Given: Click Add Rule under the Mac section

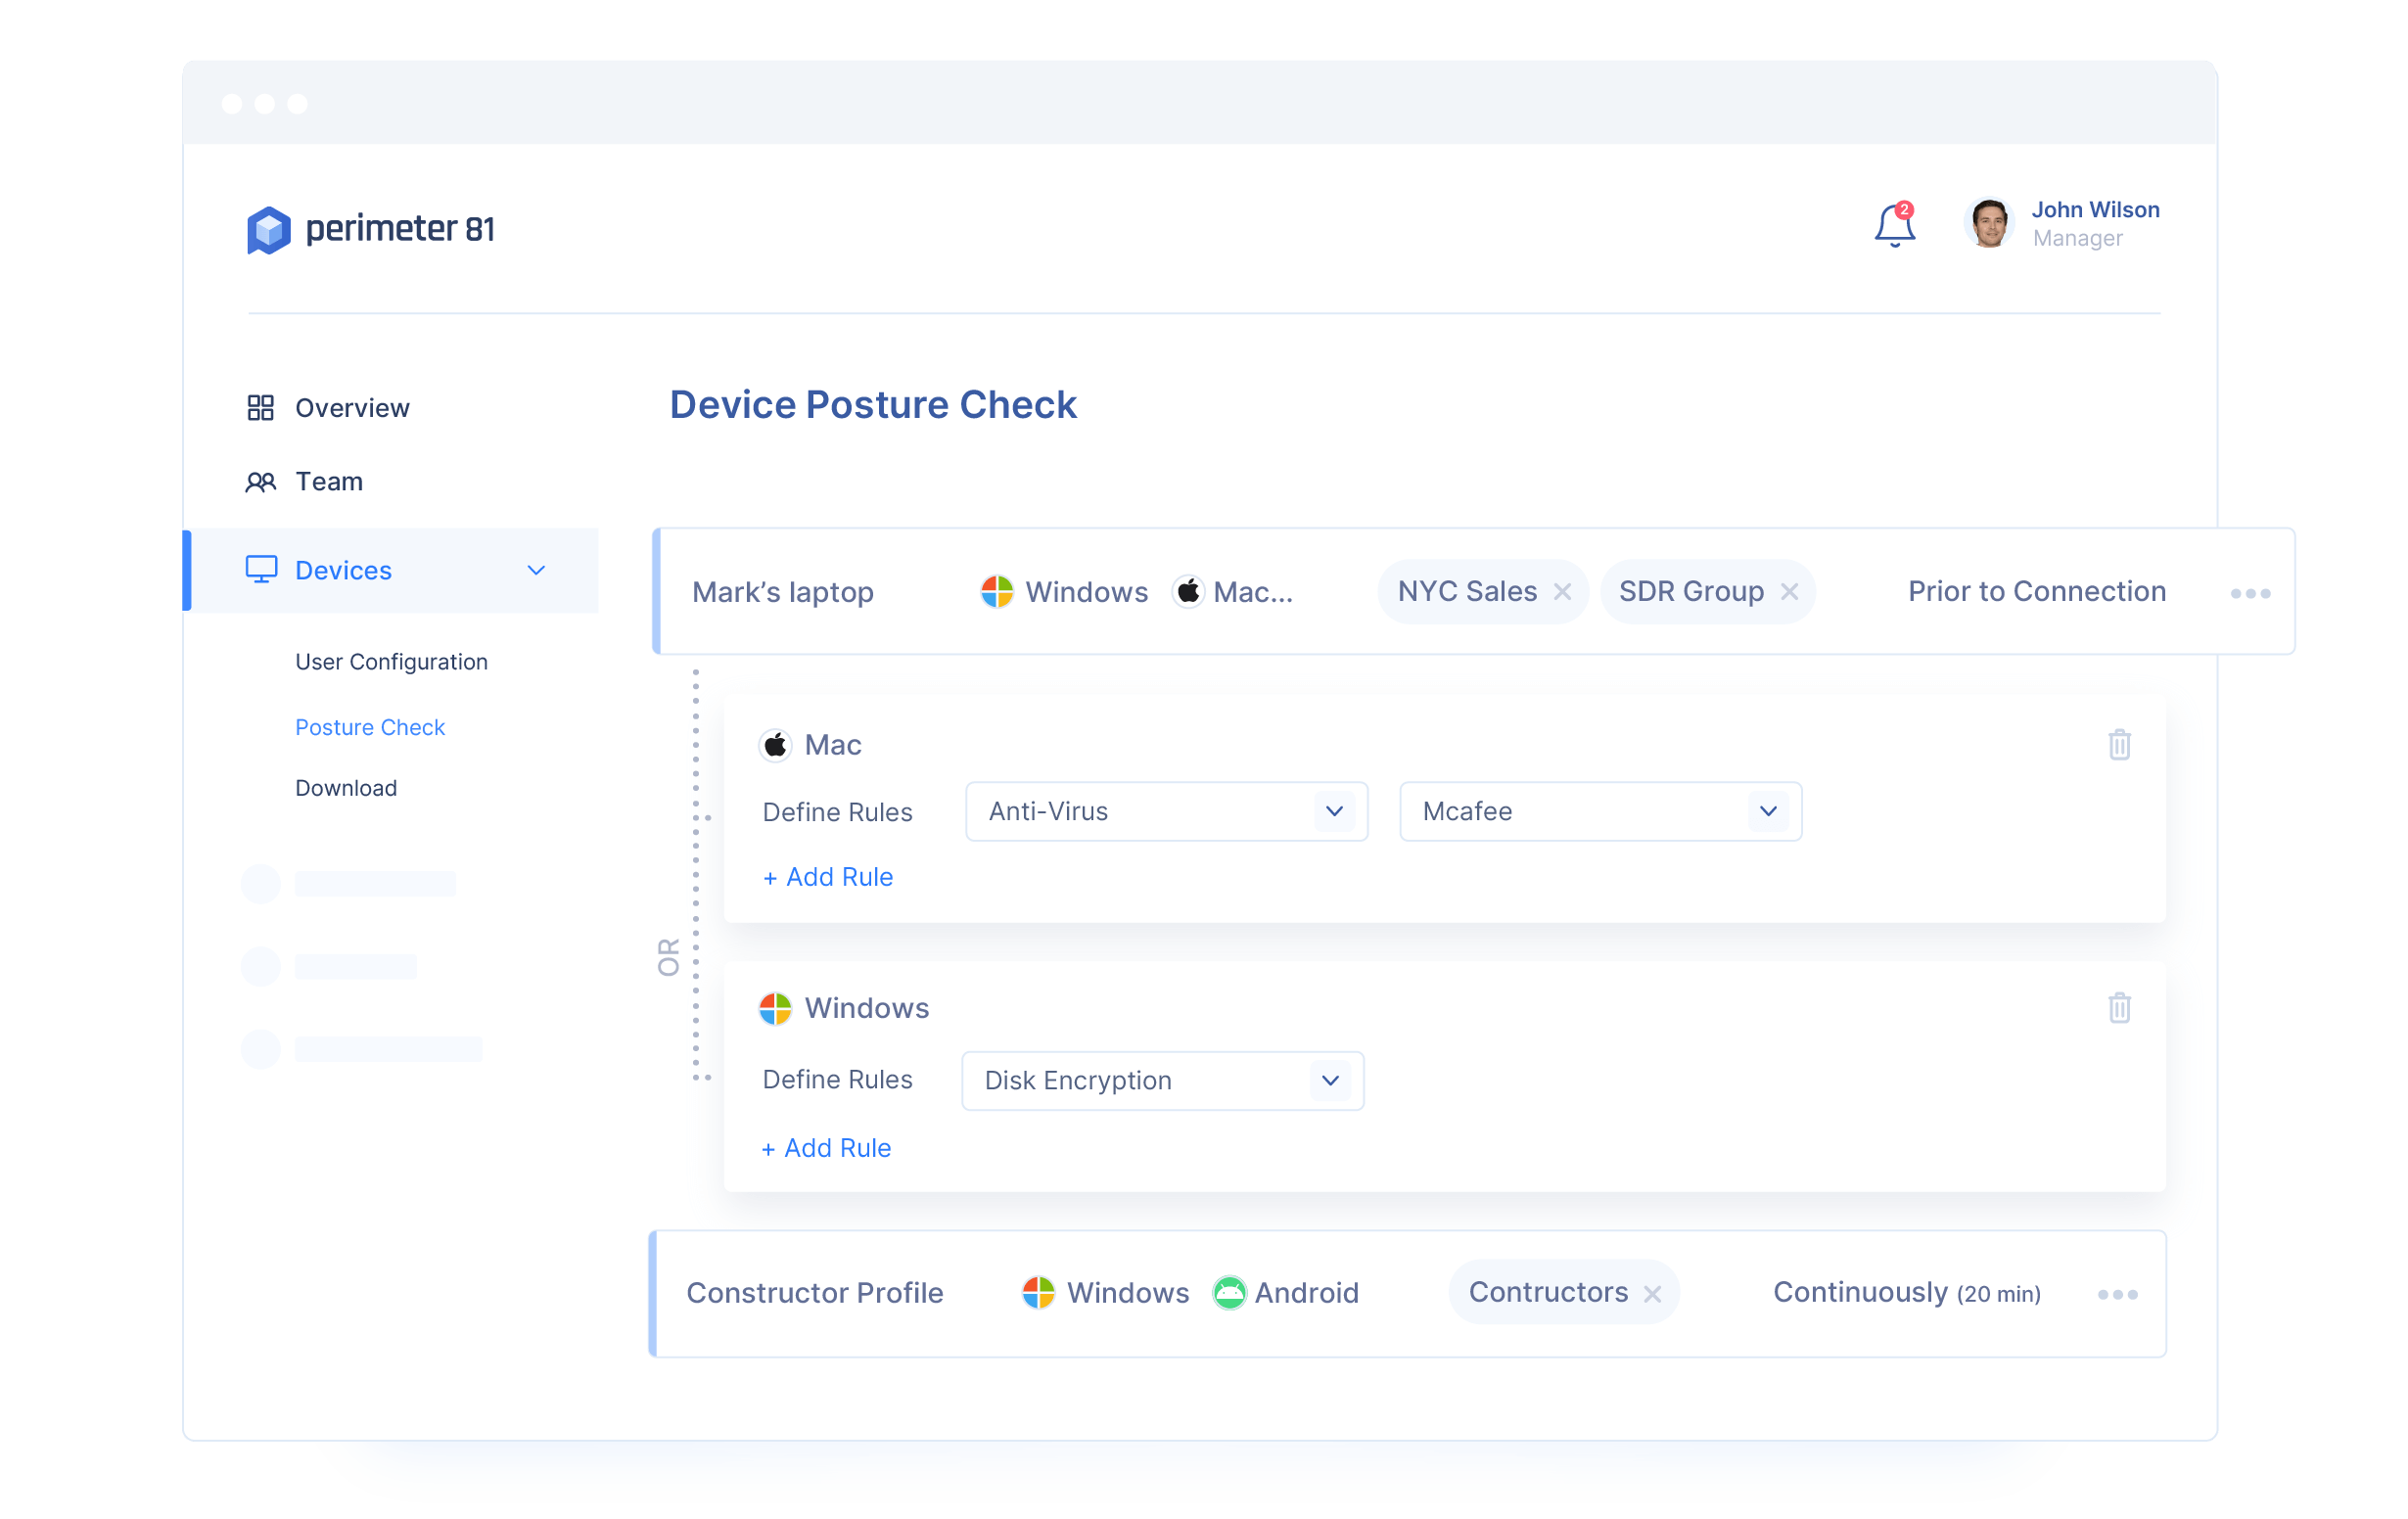Looking at the screenshot, I should point(827,877).
